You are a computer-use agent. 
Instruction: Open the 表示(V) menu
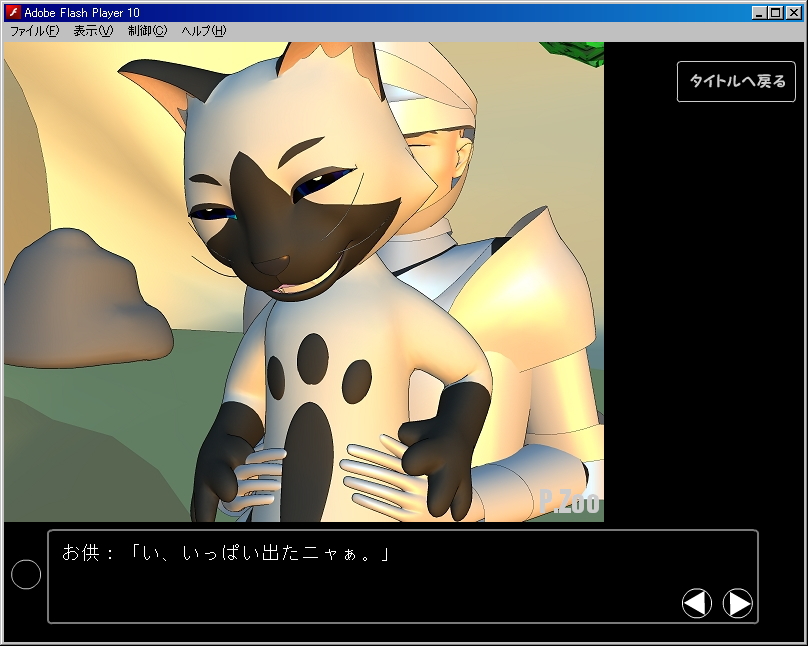coord(93,31)
